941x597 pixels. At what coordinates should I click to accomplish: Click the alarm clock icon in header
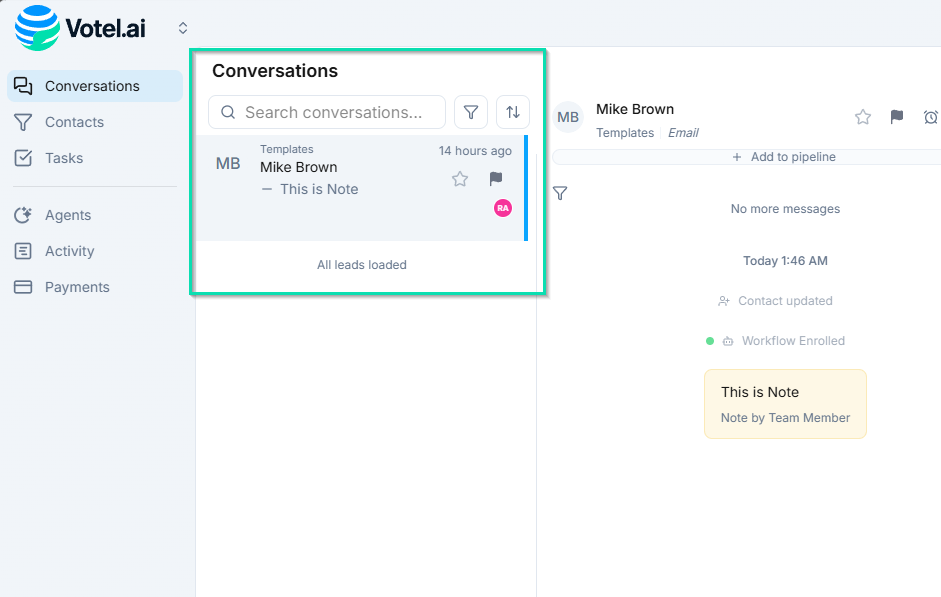click(x=931, y=117)
